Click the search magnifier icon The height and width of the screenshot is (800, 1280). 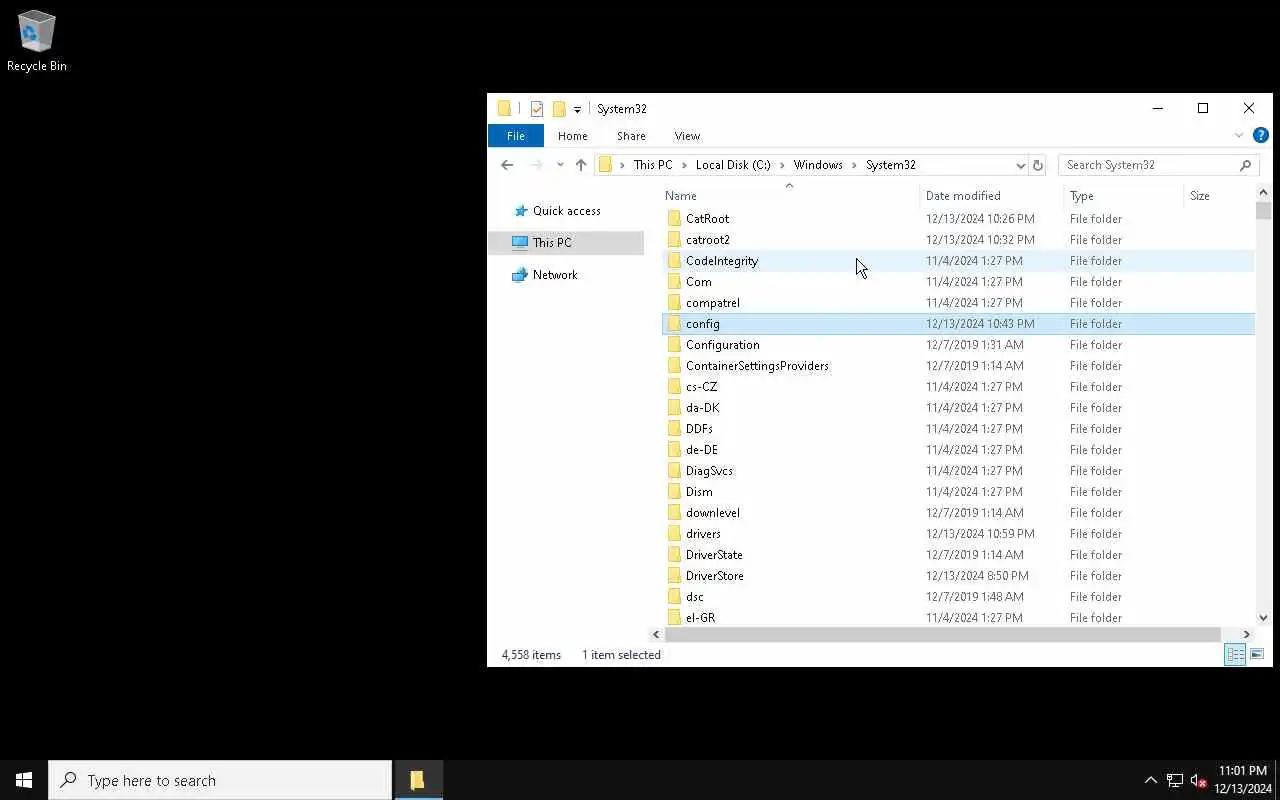tap(1245, 165)
